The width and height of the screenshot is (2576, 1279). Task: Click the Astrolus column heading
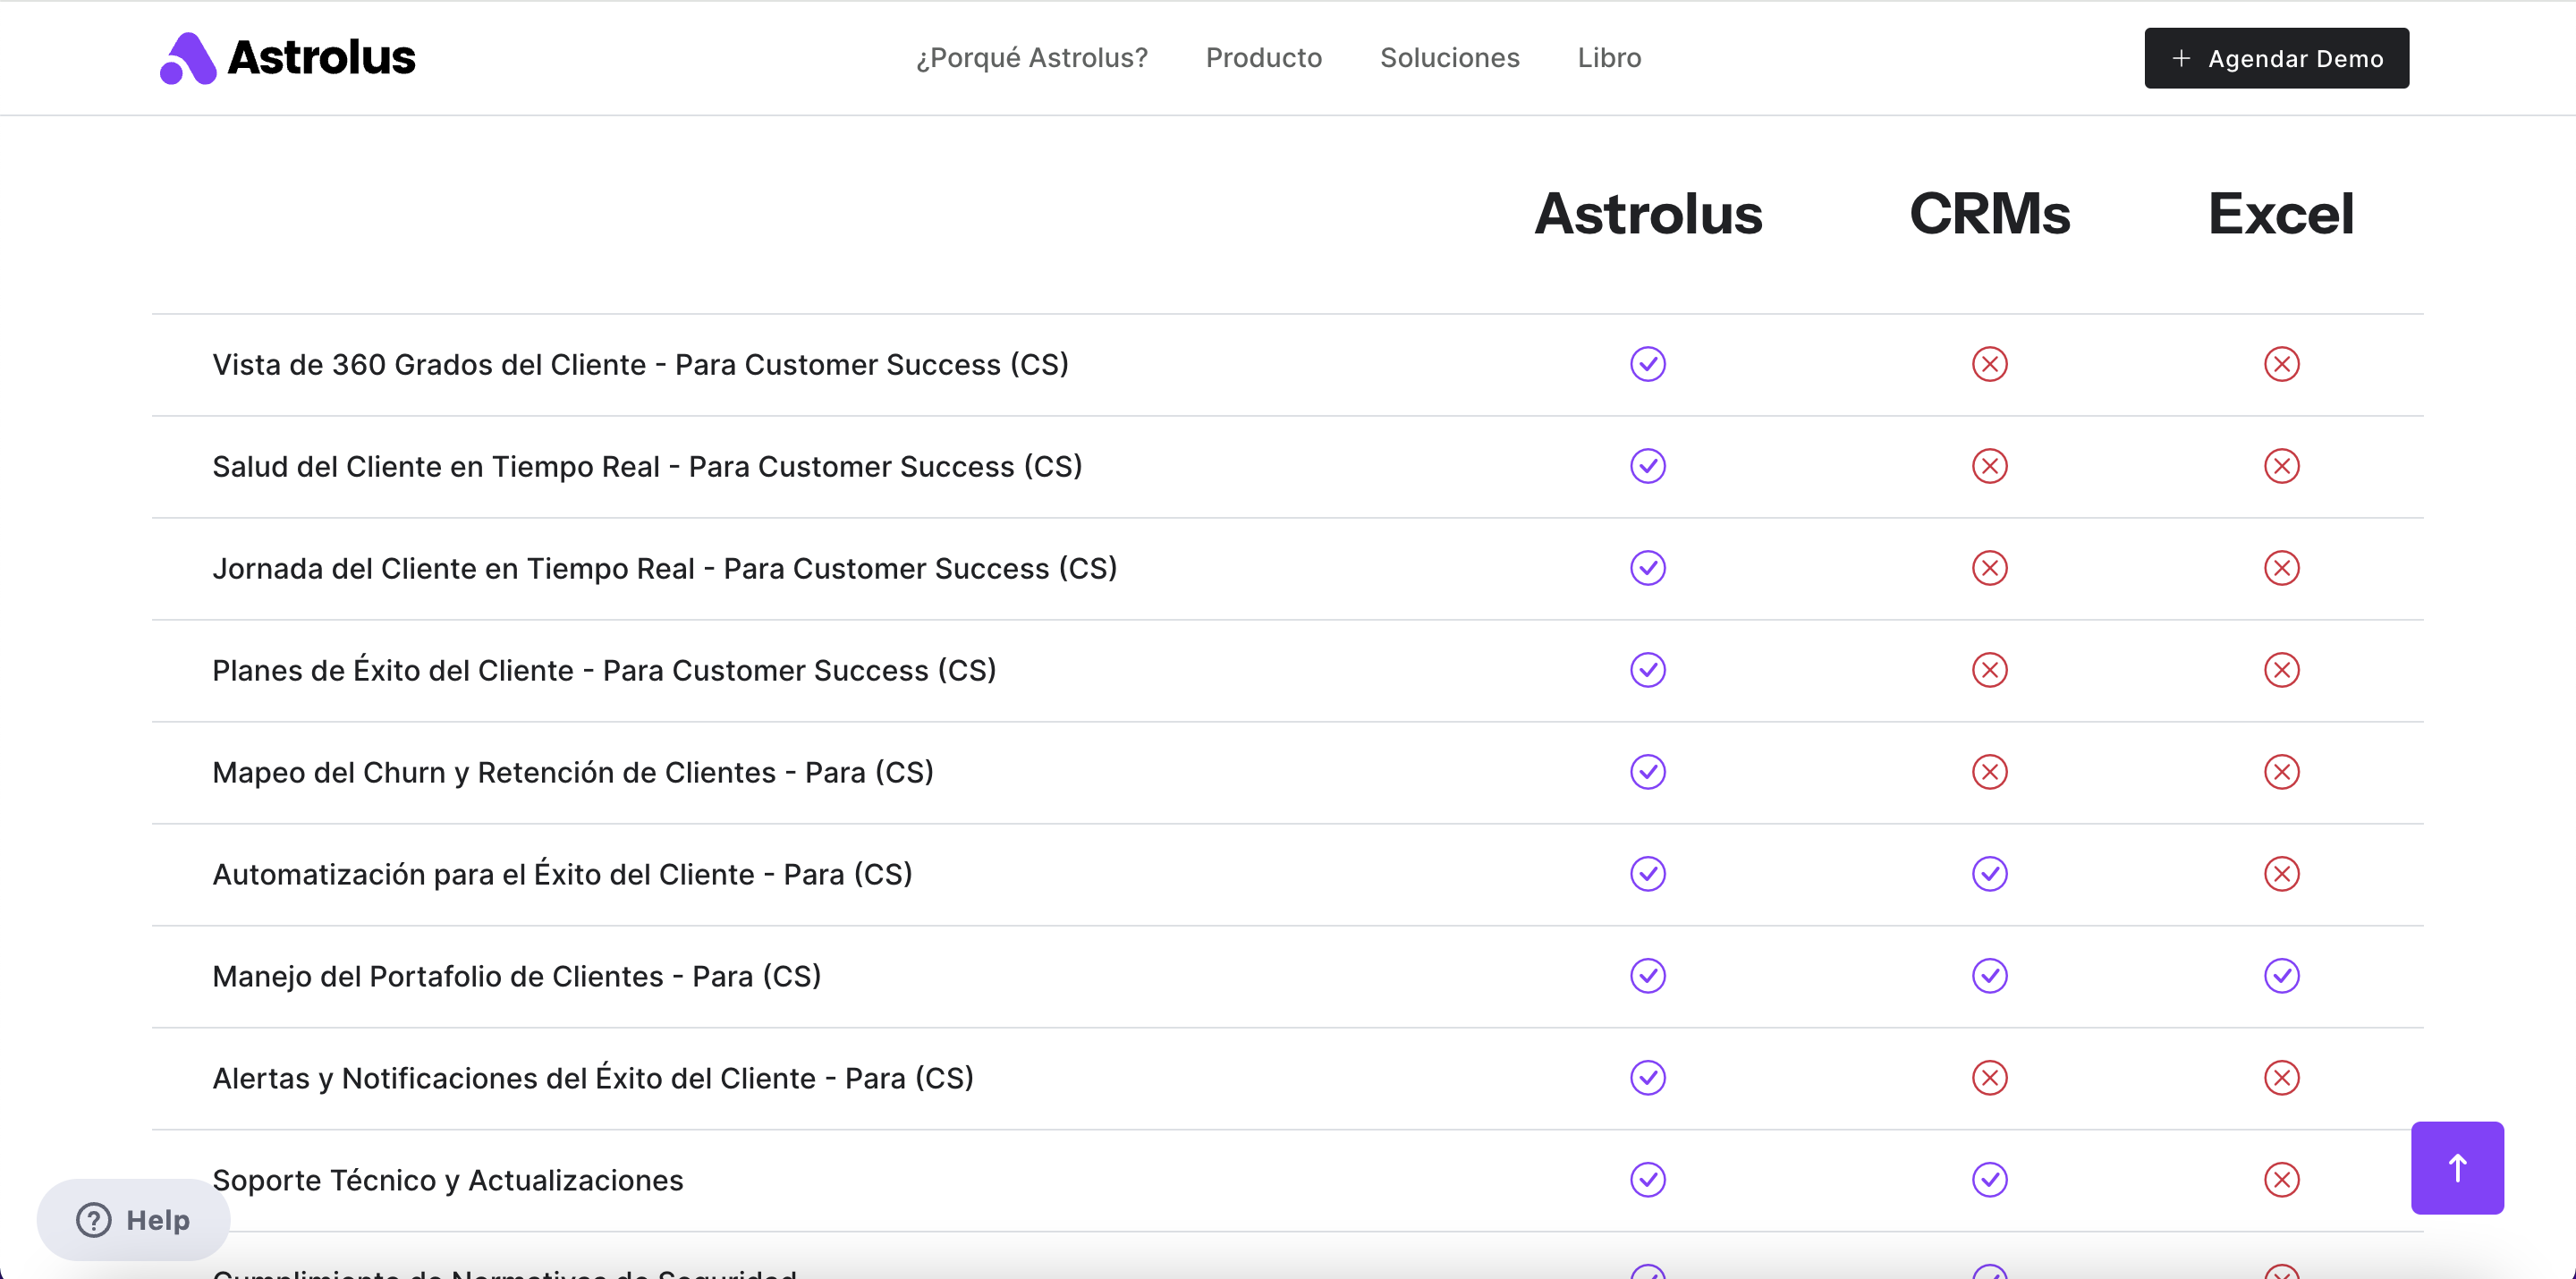coord(1648,214)
